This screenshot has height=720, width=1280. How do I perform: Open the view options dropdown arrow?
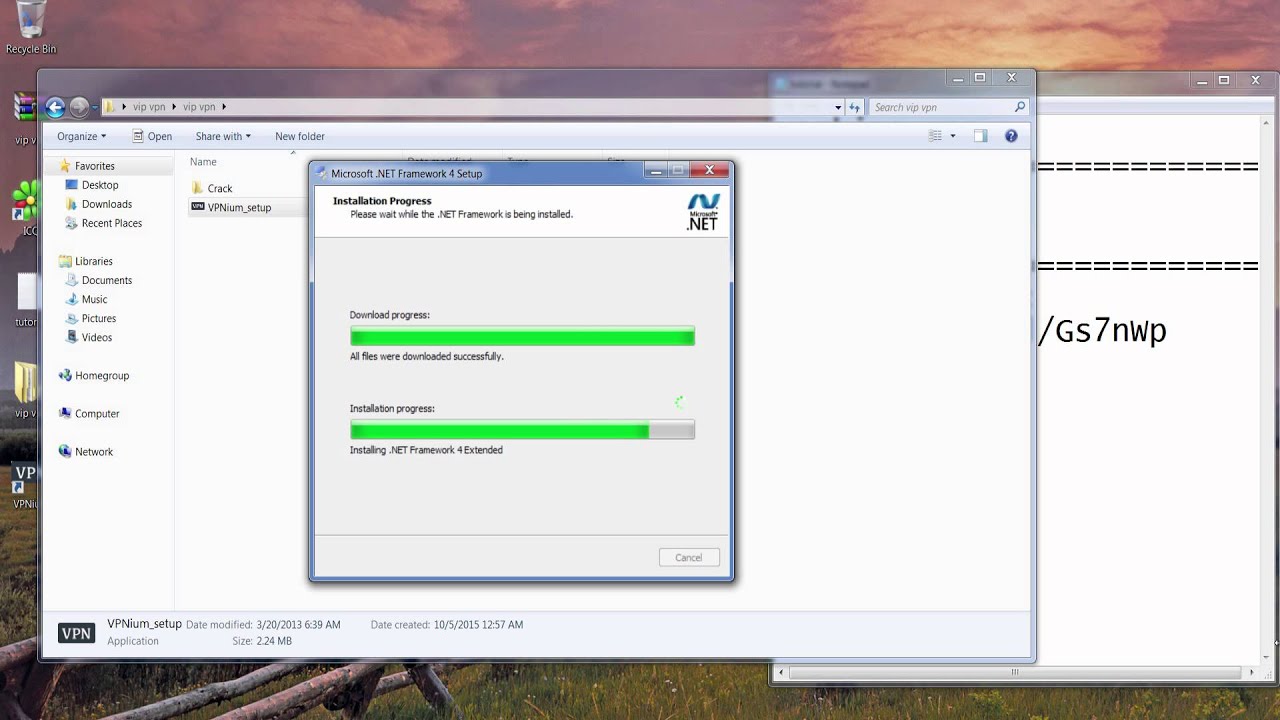tap(952, 136)
